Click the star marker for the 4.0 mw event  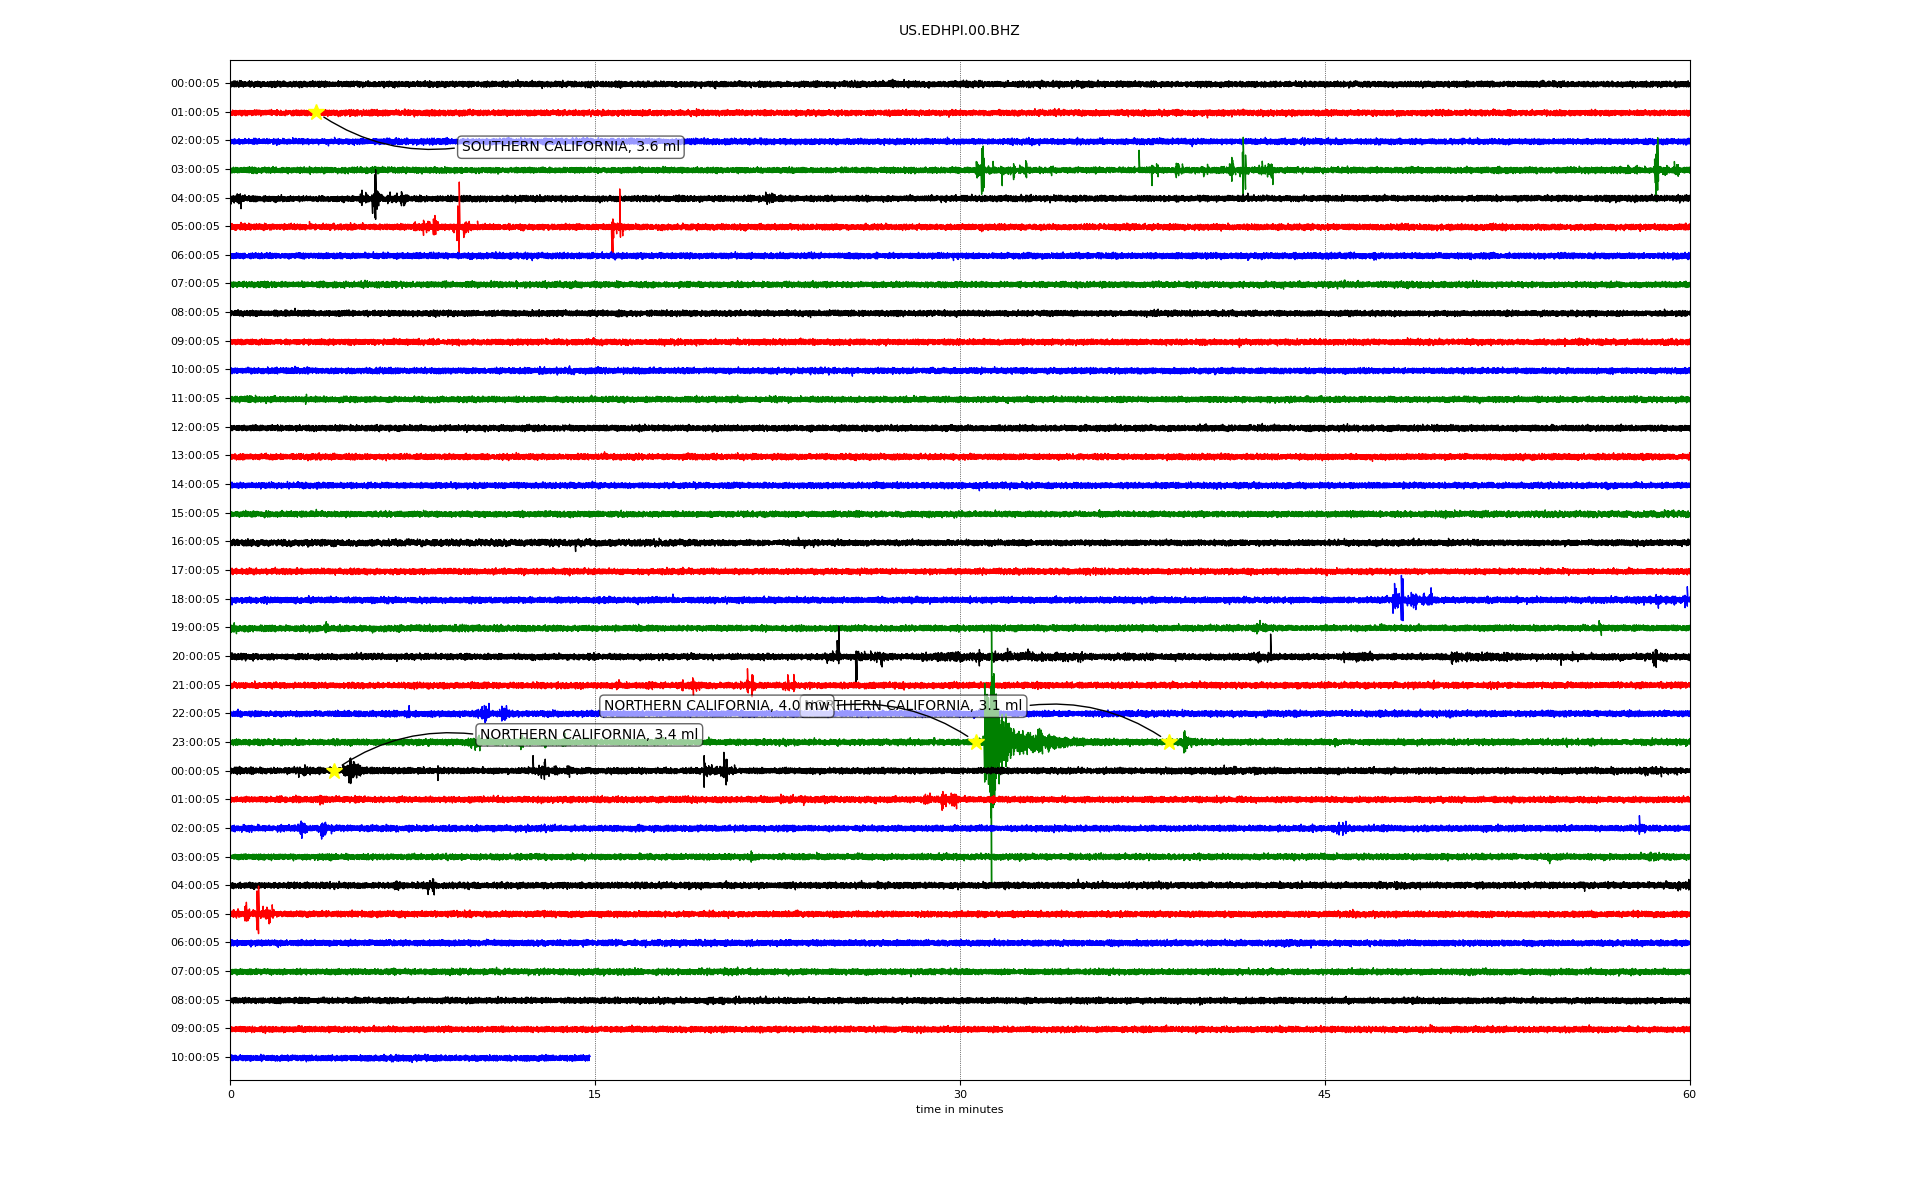(x=976, y=741)
